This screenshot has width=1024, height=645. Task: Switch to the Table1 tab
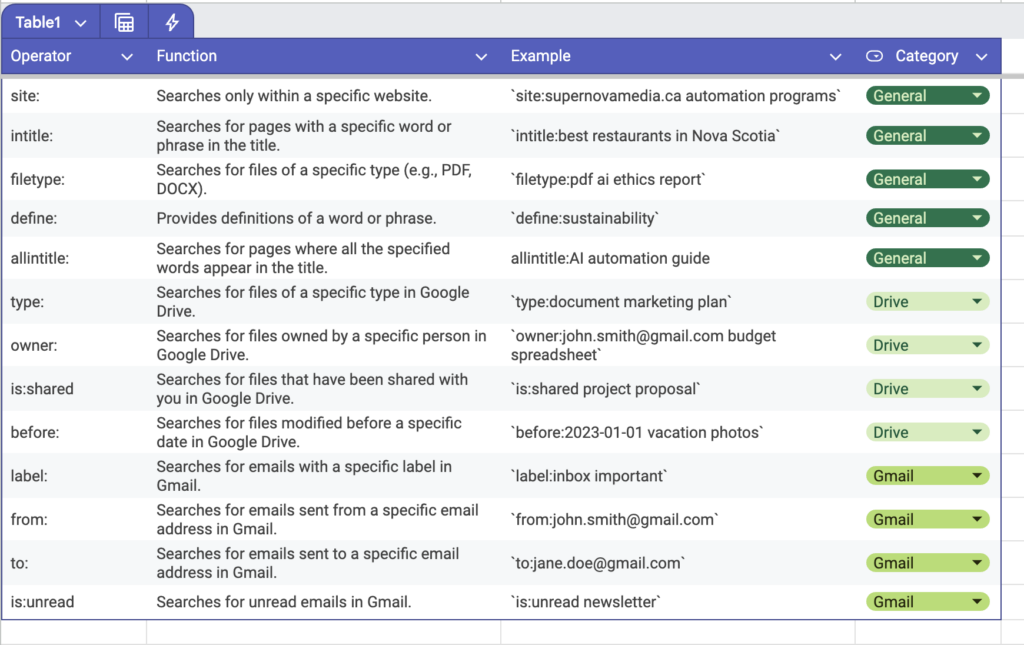(x=40, y=20)
